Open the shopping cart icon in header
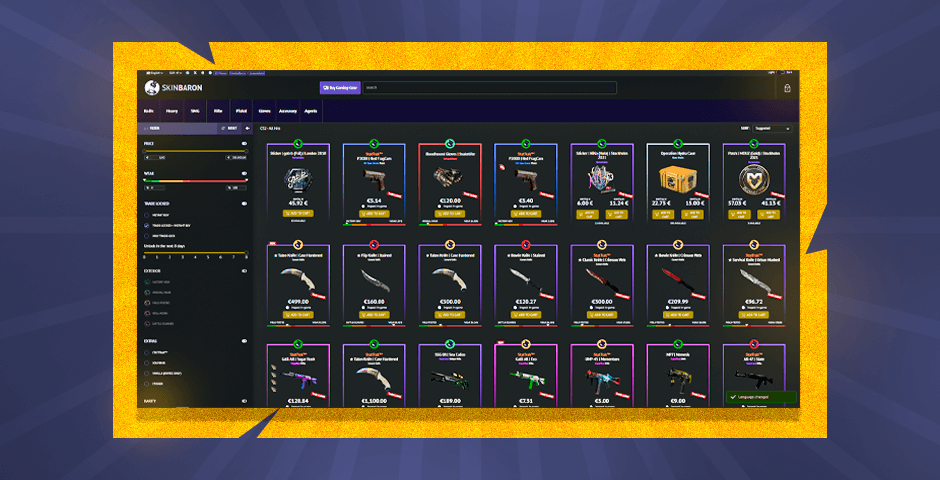Screen dimensions: 940x480 pos(787,88)
